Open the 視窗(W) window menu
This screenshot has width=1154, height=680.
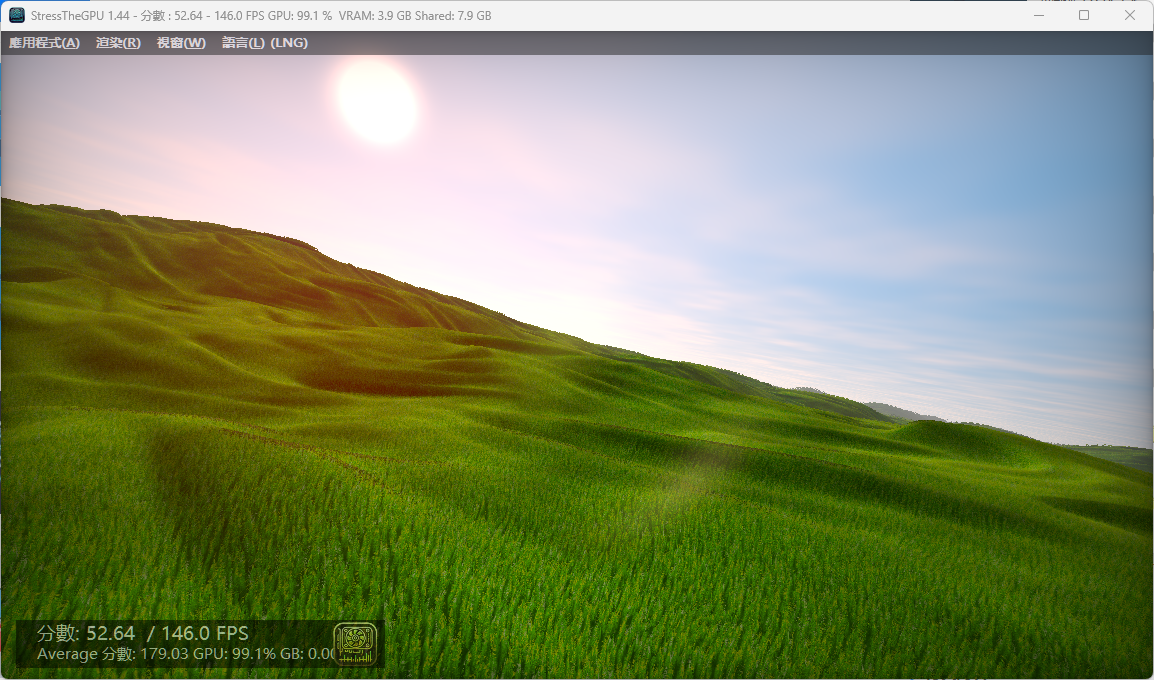pos(180,42)
